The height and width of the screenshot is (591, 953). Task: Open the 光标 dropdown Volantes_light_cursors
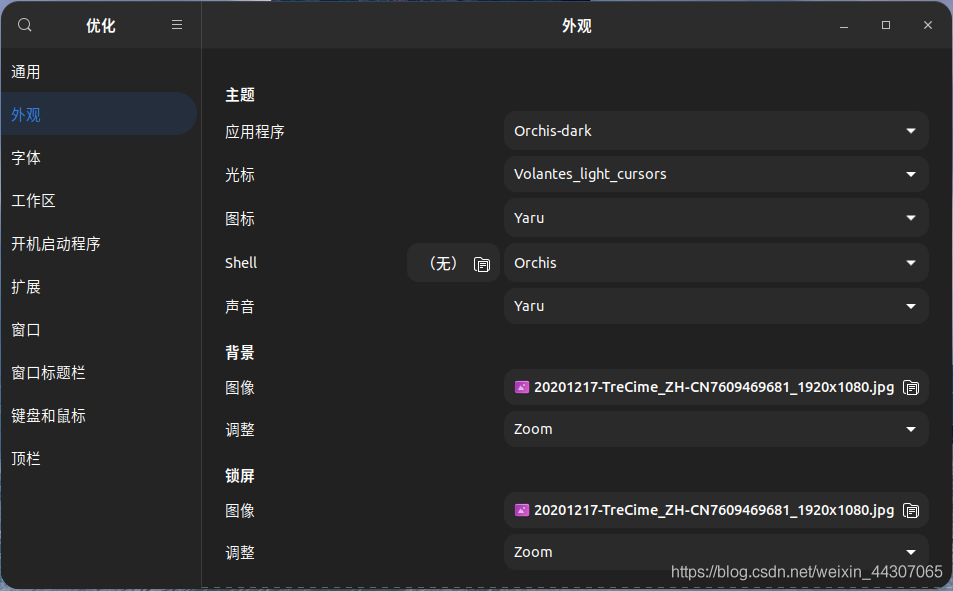[x=716, y=174]
